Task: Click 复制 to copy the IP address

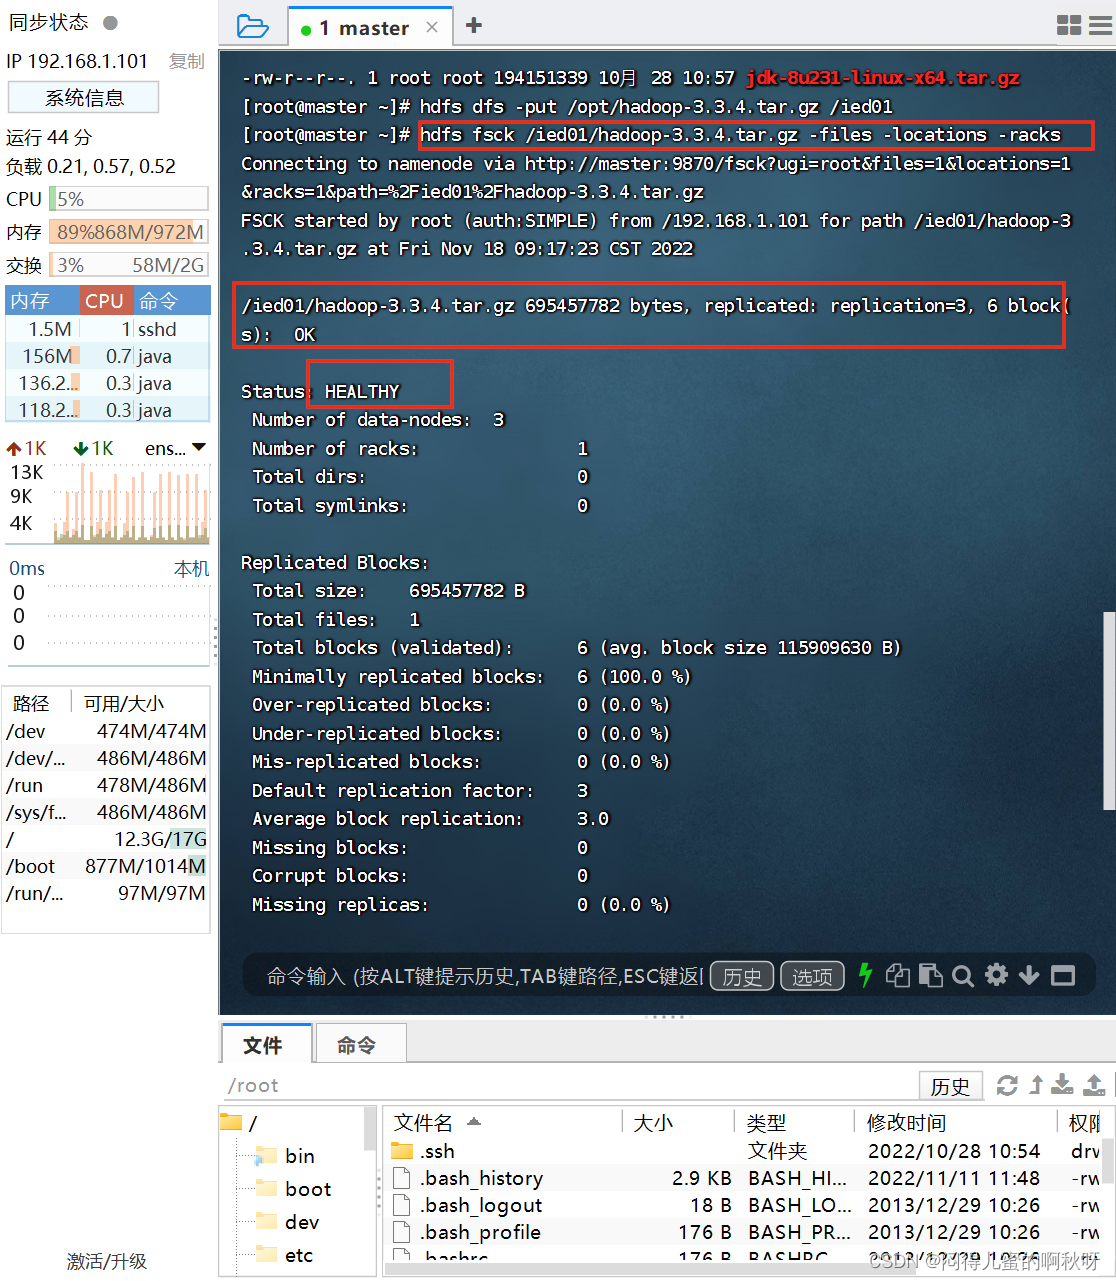Action: coord(185,61)
